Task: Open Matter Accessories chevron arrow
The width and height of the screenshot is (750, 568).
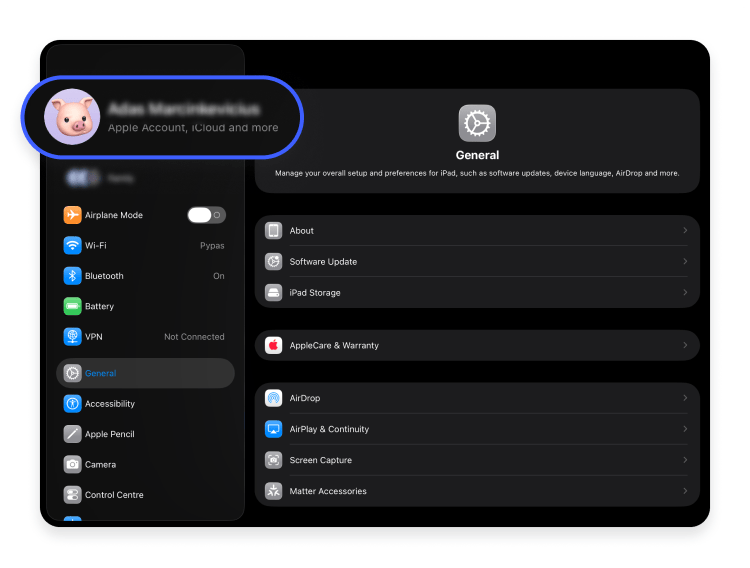Action: [x=685, y=491]
